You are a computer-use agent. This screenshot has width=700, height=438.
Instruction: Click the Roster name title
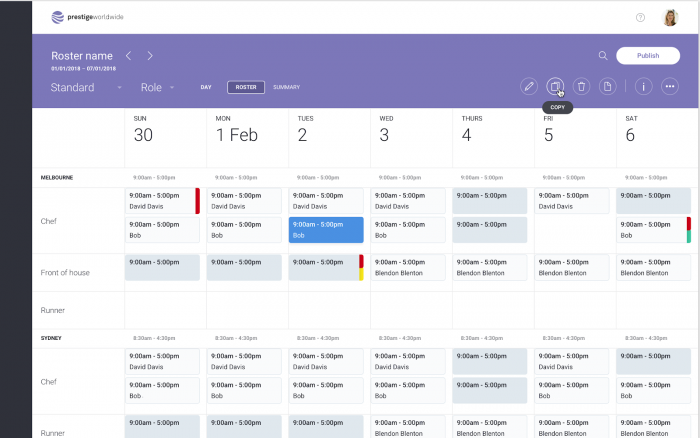click(82, 56)
